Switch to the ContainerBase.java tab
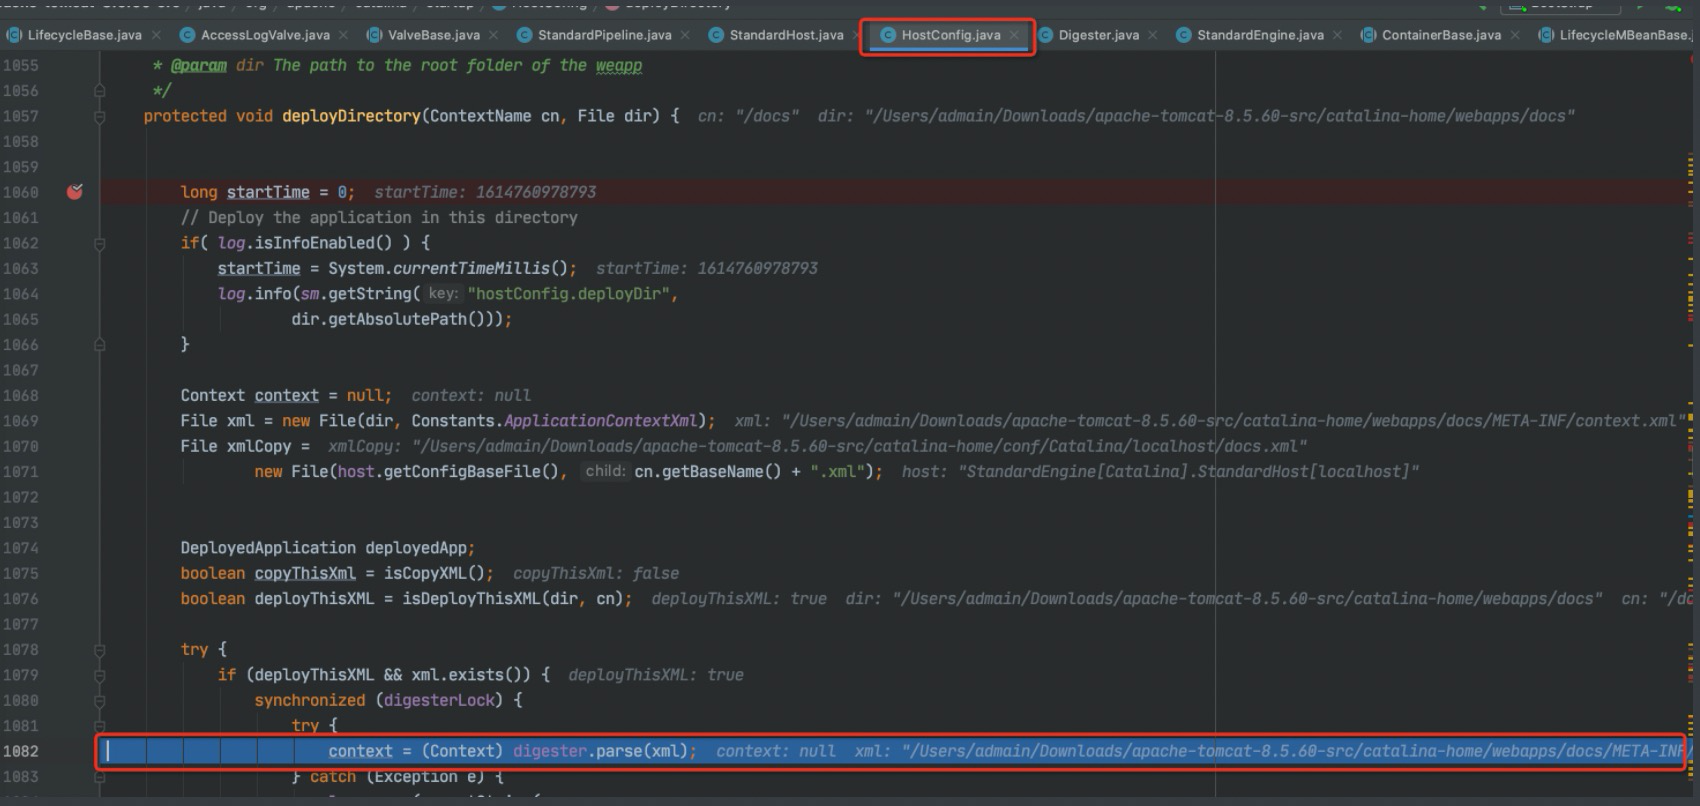Screen dimensions: 1700x806 tap(1441, 35)
